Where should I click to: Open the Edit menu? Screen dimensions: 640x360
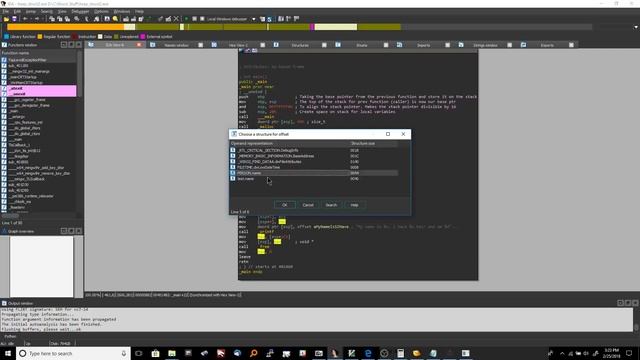17,11
